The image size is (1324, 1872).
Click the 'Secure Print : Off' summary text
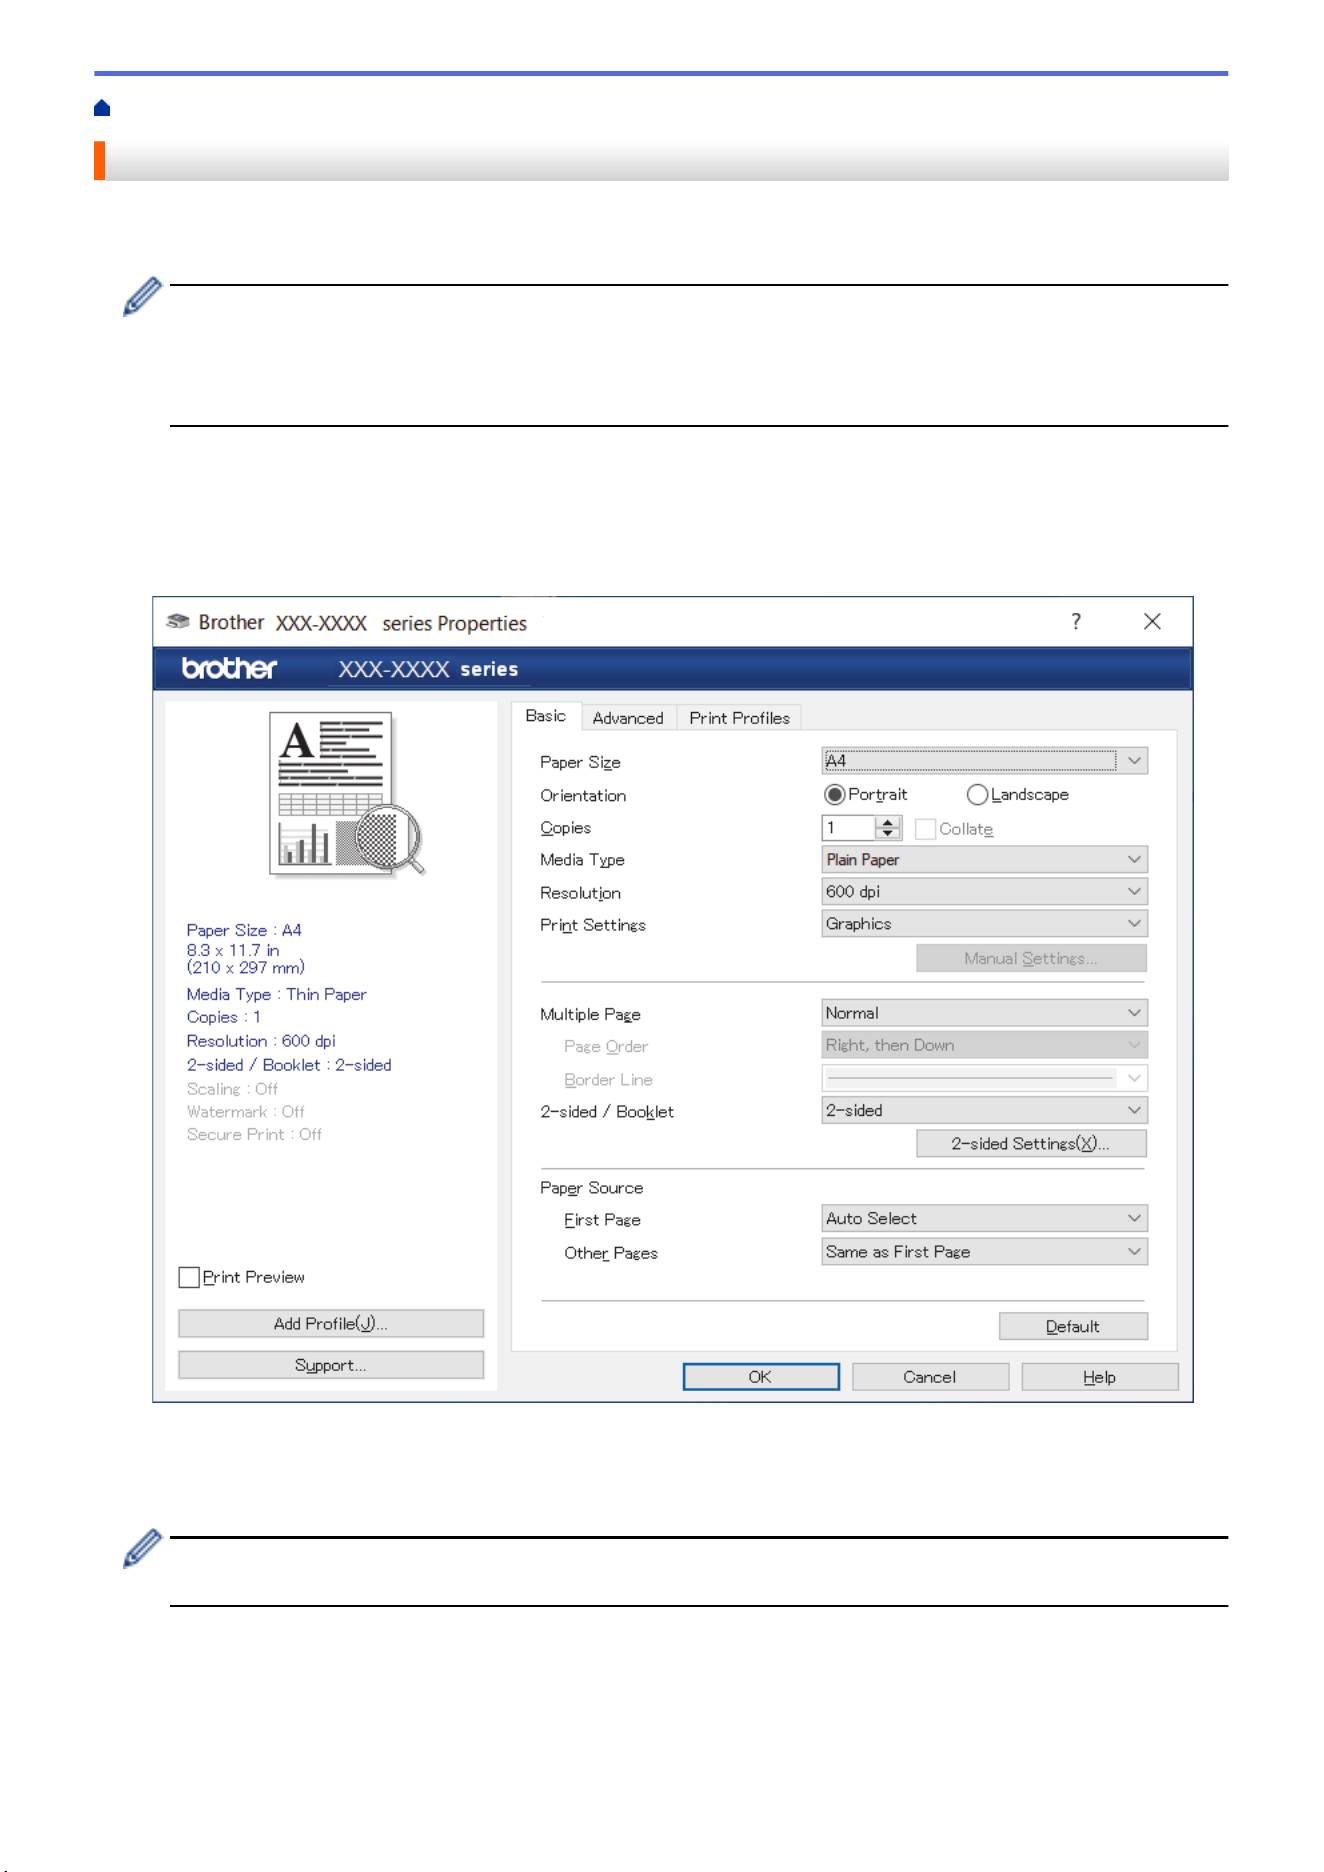(254, 1134)
